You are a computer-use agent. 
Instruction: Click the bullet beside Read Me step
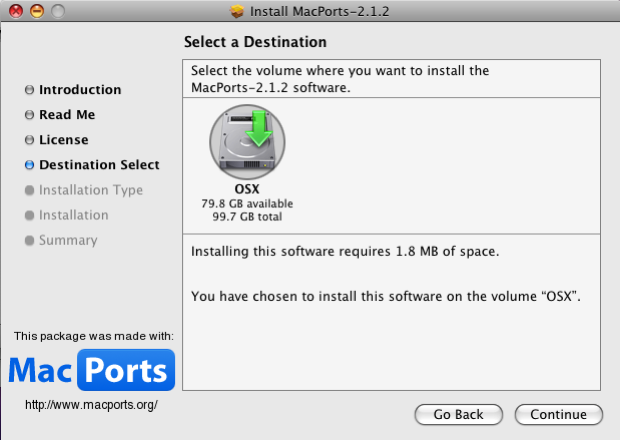(x=29, y=115)
